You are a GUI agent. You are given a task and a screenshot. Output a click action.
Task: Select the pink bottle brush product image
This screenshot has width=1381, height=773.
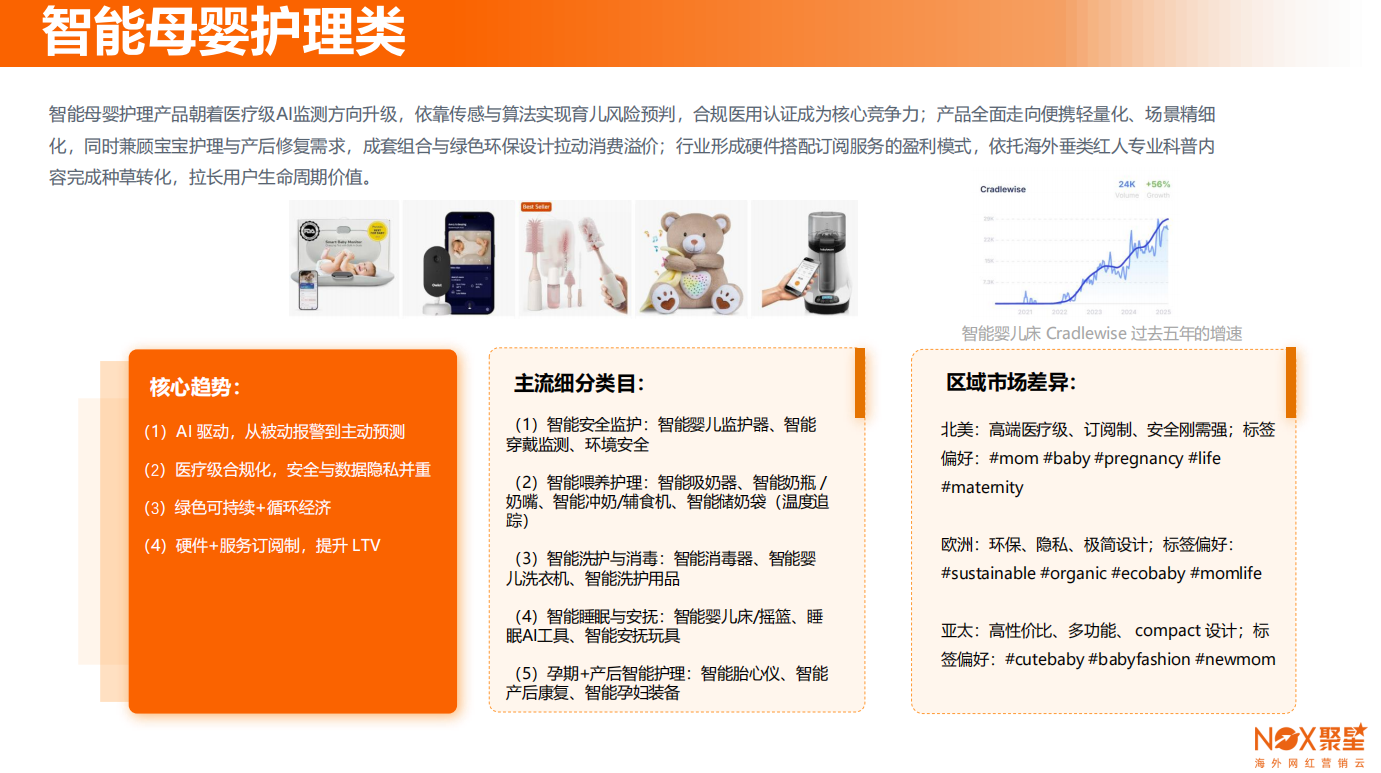coord(575,258)
